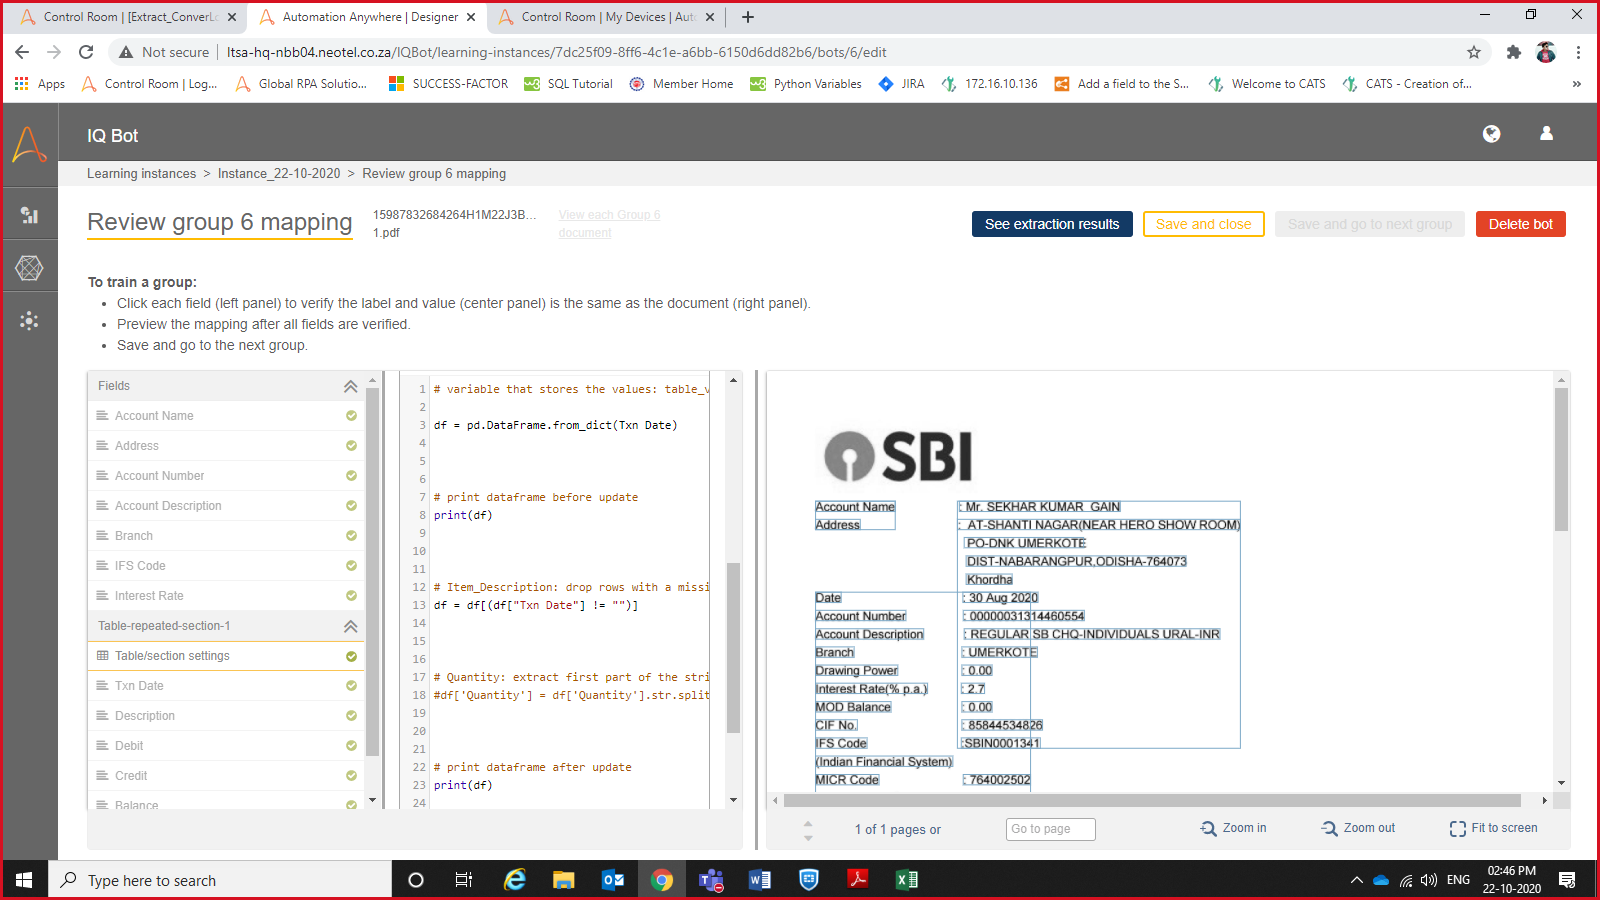Open the Python Variables bookmark
The image size is (1600, 900).
(806, 84)
